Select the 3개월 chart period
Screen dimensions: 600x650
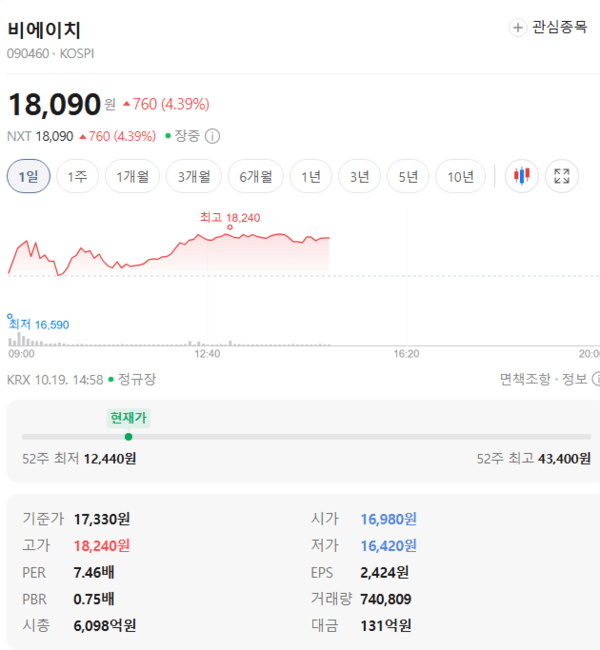(x=194, y=176)
